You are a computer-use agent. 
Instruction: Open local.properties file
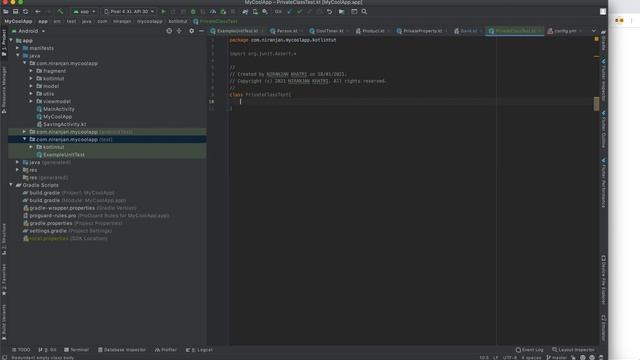(x=65, y=238)
